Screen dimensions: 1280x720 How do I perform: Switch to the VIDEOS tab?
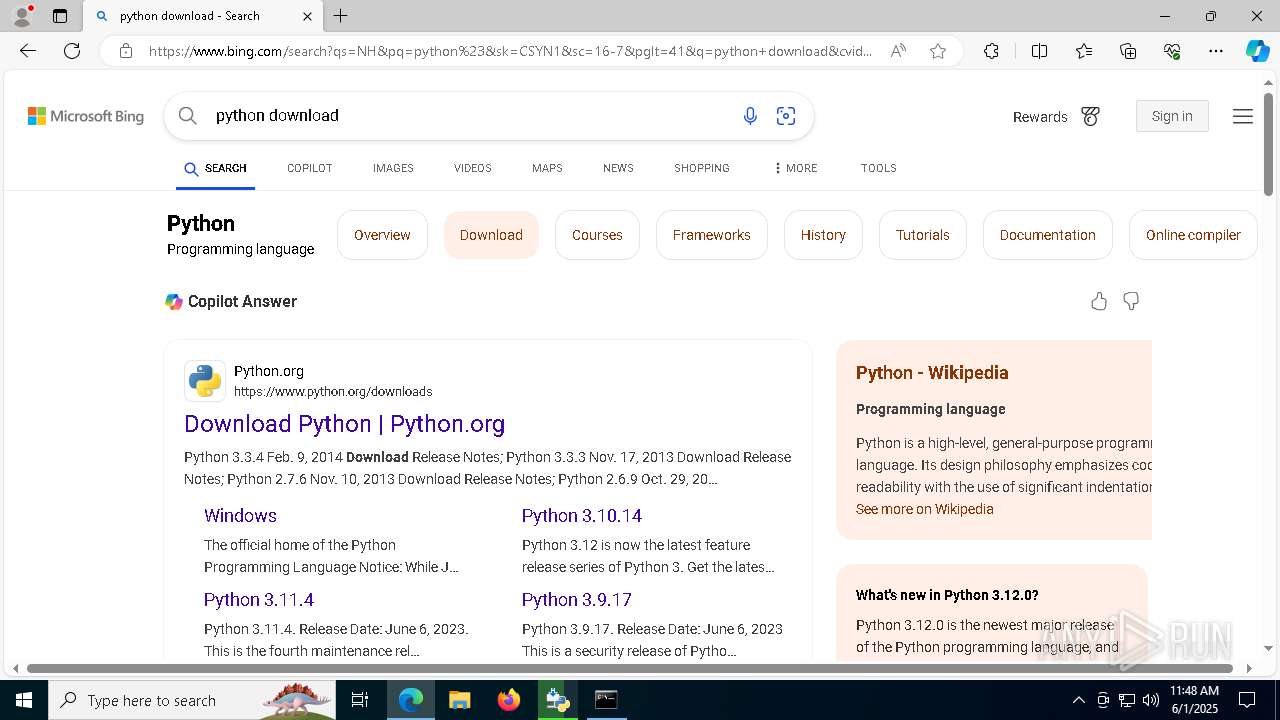click(x=472, y=168)
